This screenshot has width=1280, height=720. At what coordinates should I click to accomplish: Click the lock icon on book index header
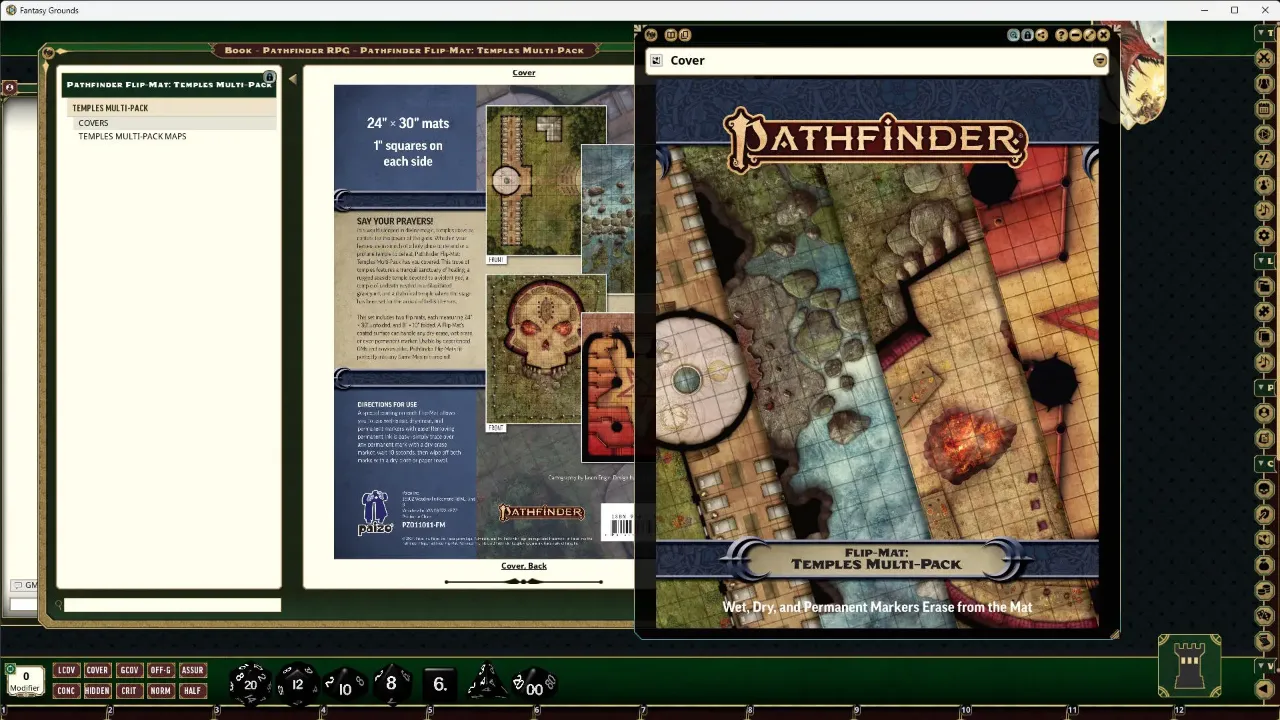269,77
